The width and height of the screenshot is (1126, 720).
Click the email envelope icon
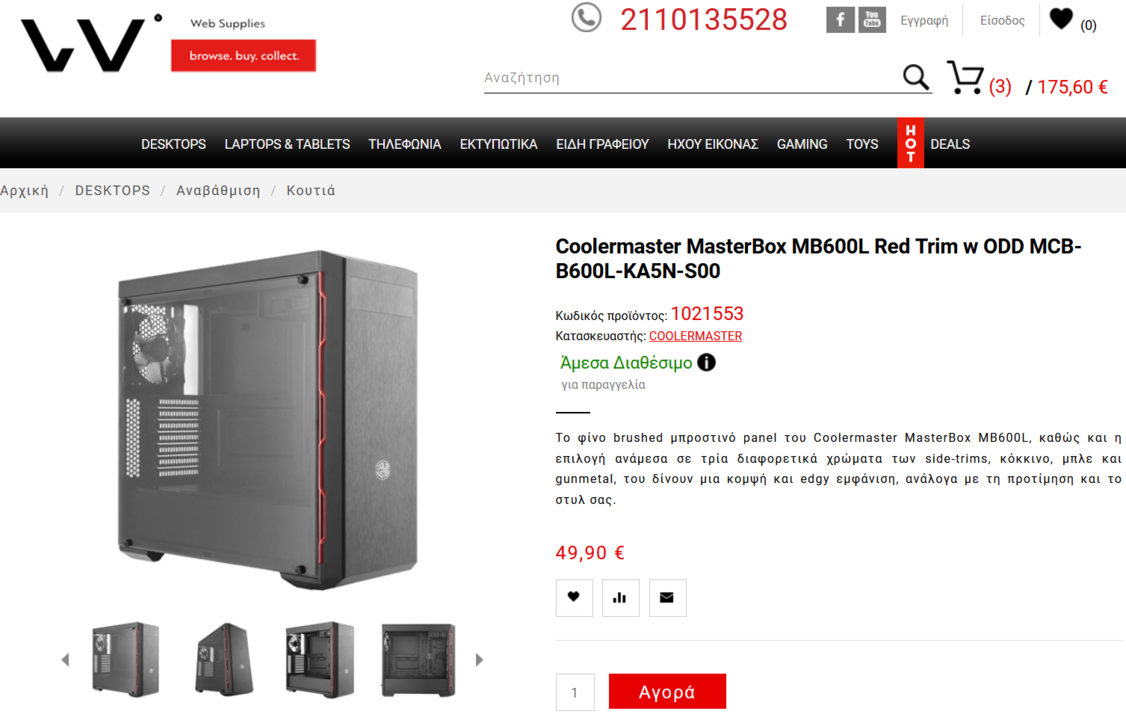[667, 597]
